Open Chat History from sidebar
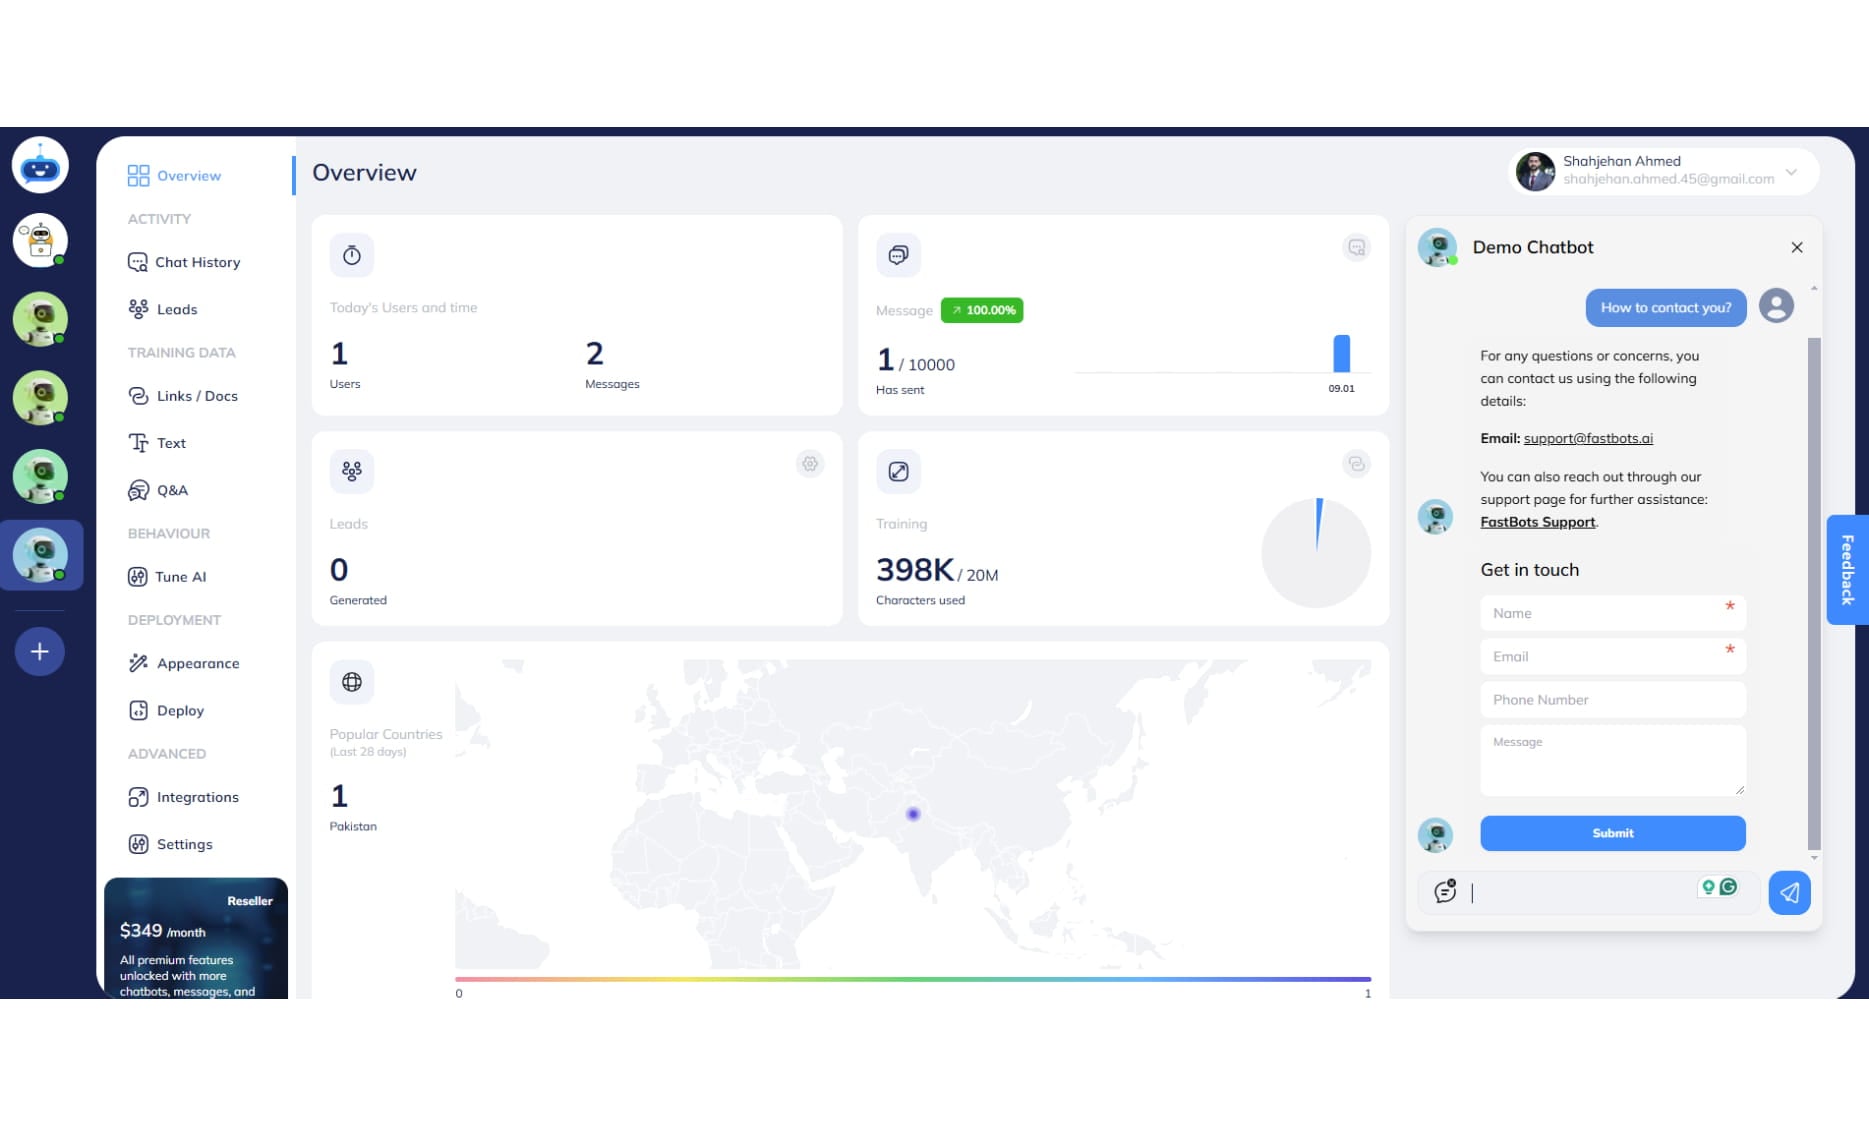This screenshot has width=1869, height=1126. pos(197,262)
